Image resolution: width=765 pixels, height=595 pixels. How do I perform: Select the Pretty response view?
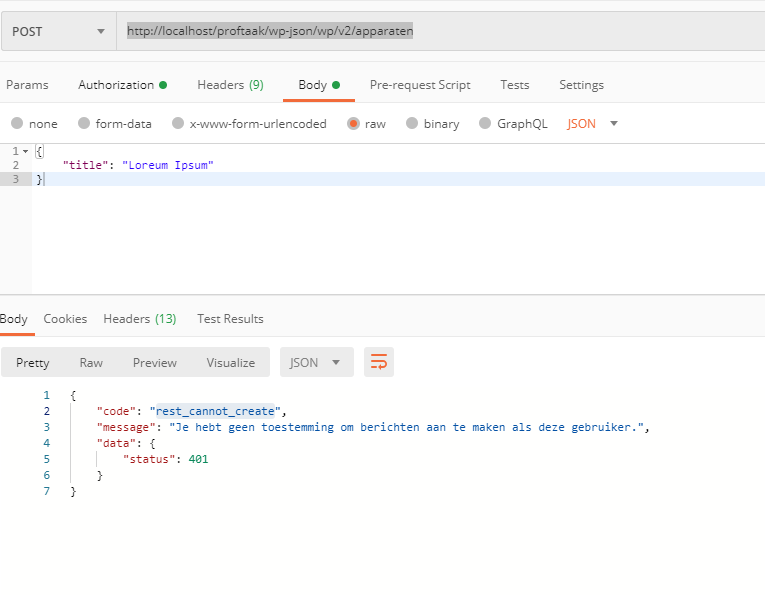tap(33, 363)
